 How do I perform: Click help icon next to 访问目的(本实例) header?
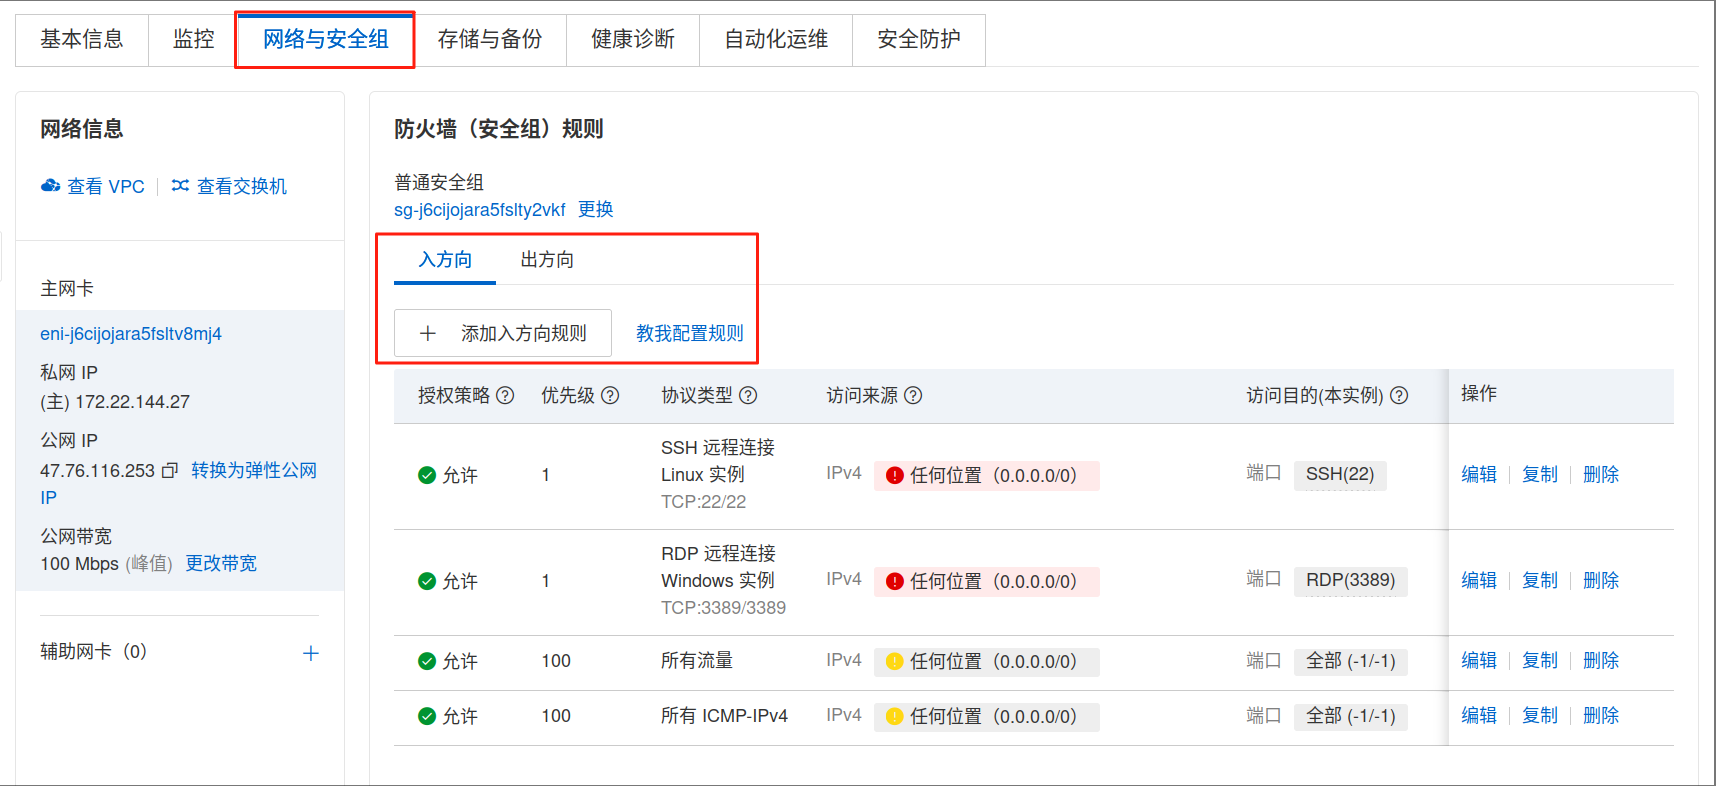coord(1399,395)
